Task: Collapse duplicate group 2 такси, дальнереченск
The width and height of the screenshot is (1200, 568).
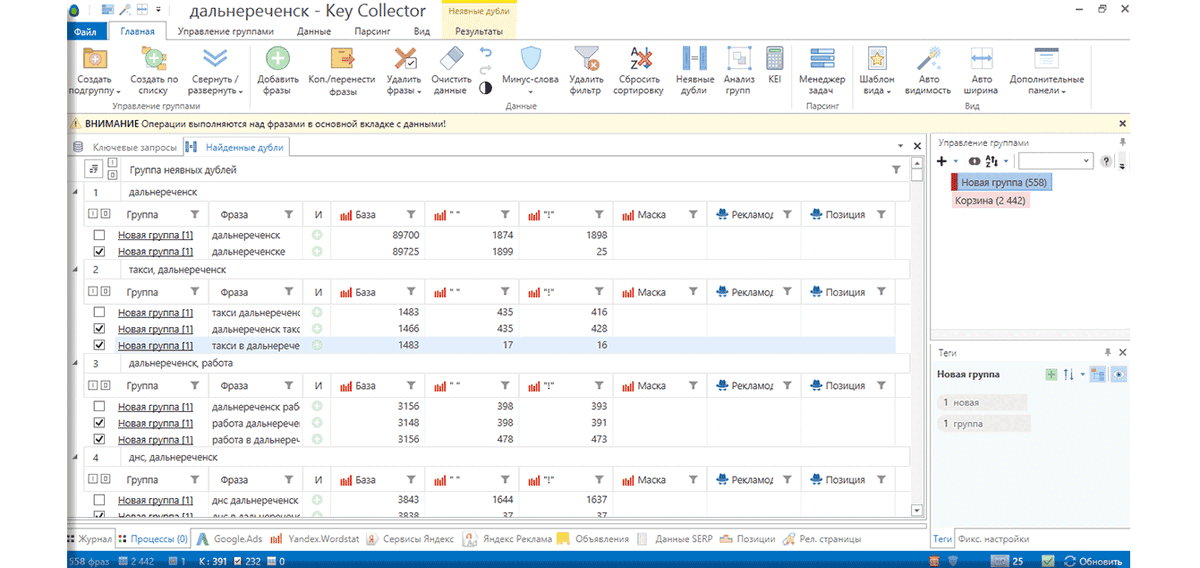Action: tap(75, 270)
